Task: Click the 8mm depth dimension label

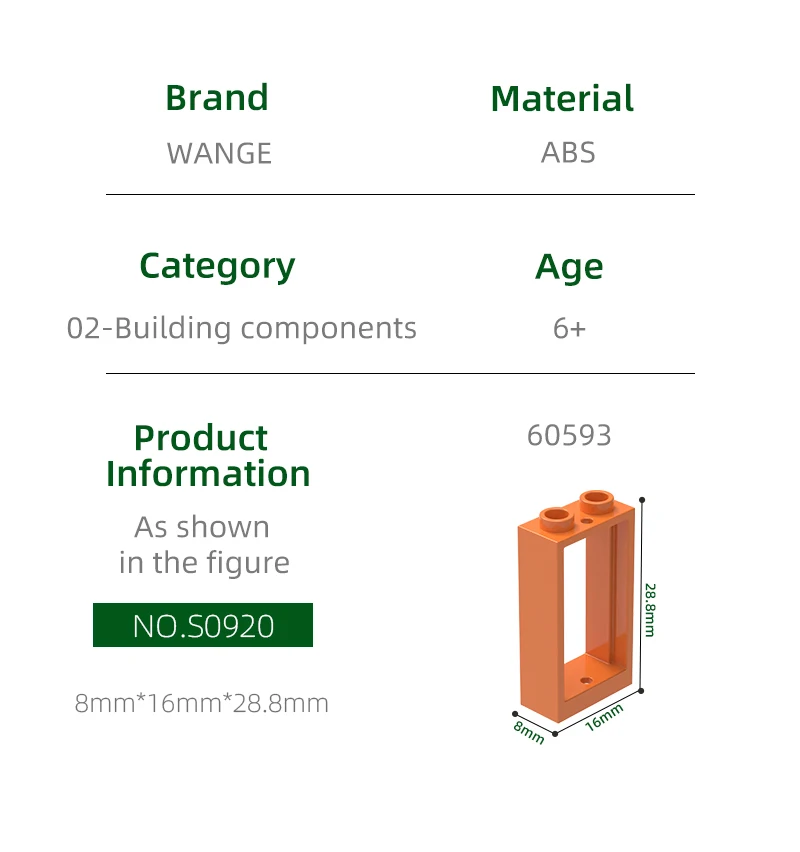Action: (x=529, y=731)
